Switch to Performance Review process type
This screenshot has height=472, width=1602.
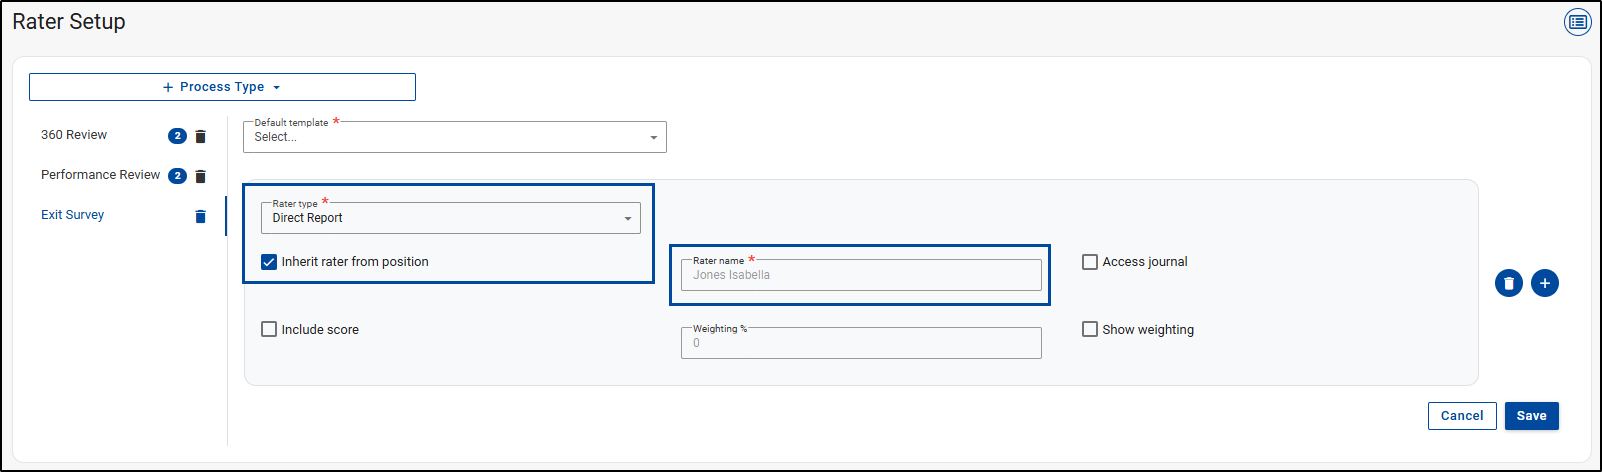click(100, 175)
